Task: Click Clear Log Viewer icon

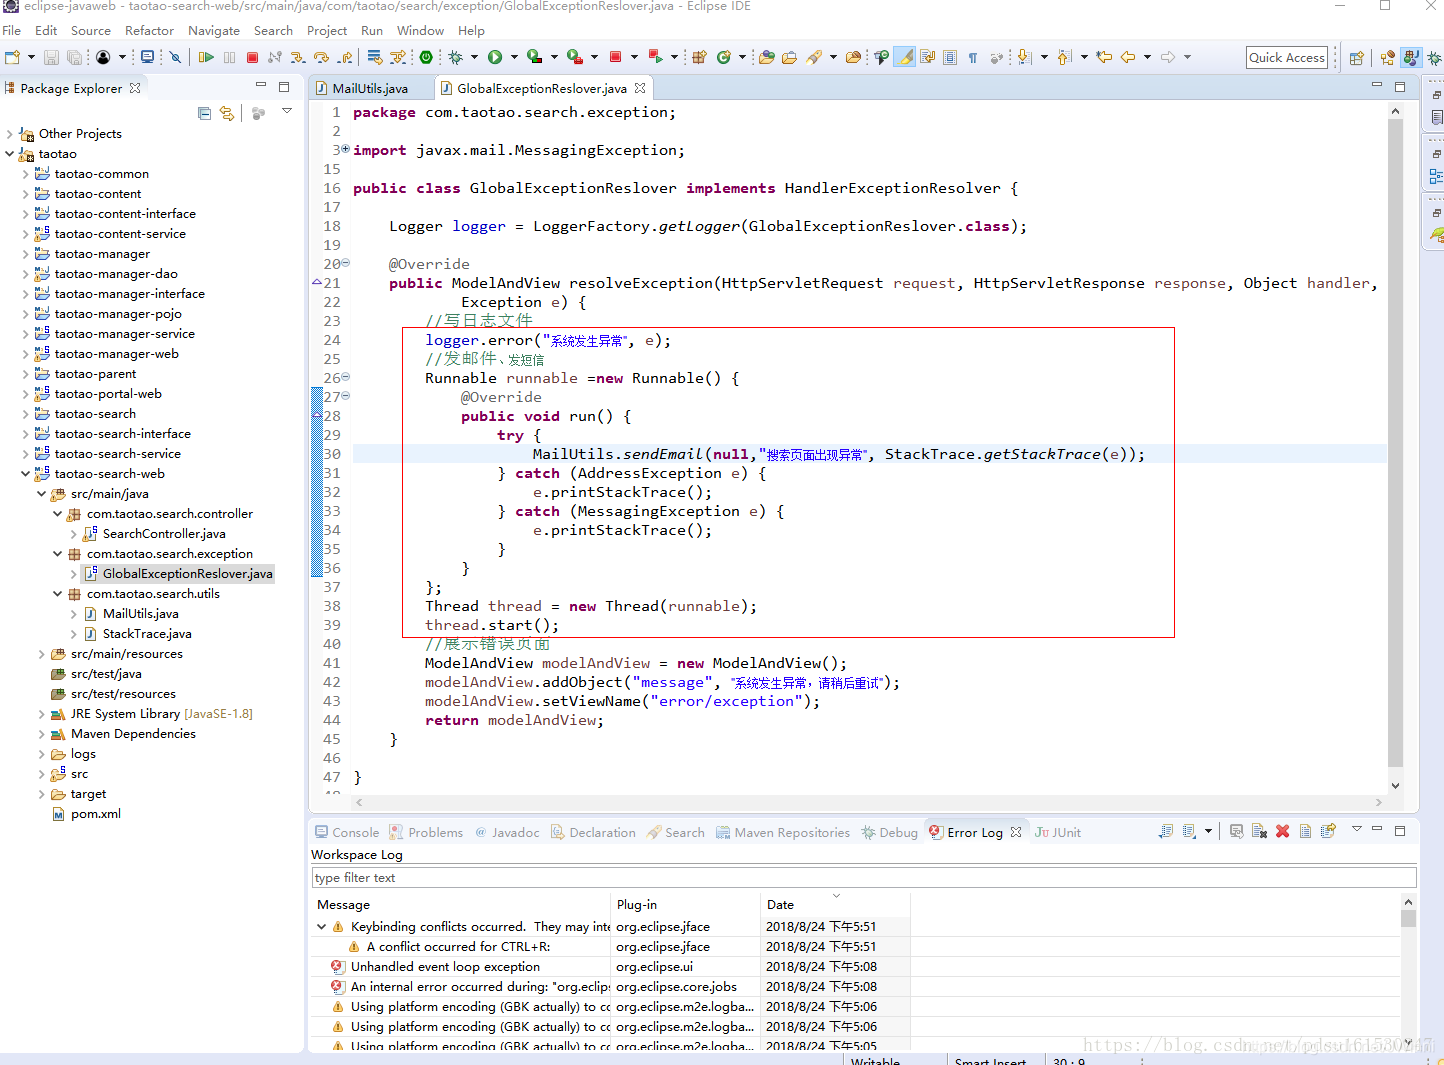Action: (x=1259, y=831)
